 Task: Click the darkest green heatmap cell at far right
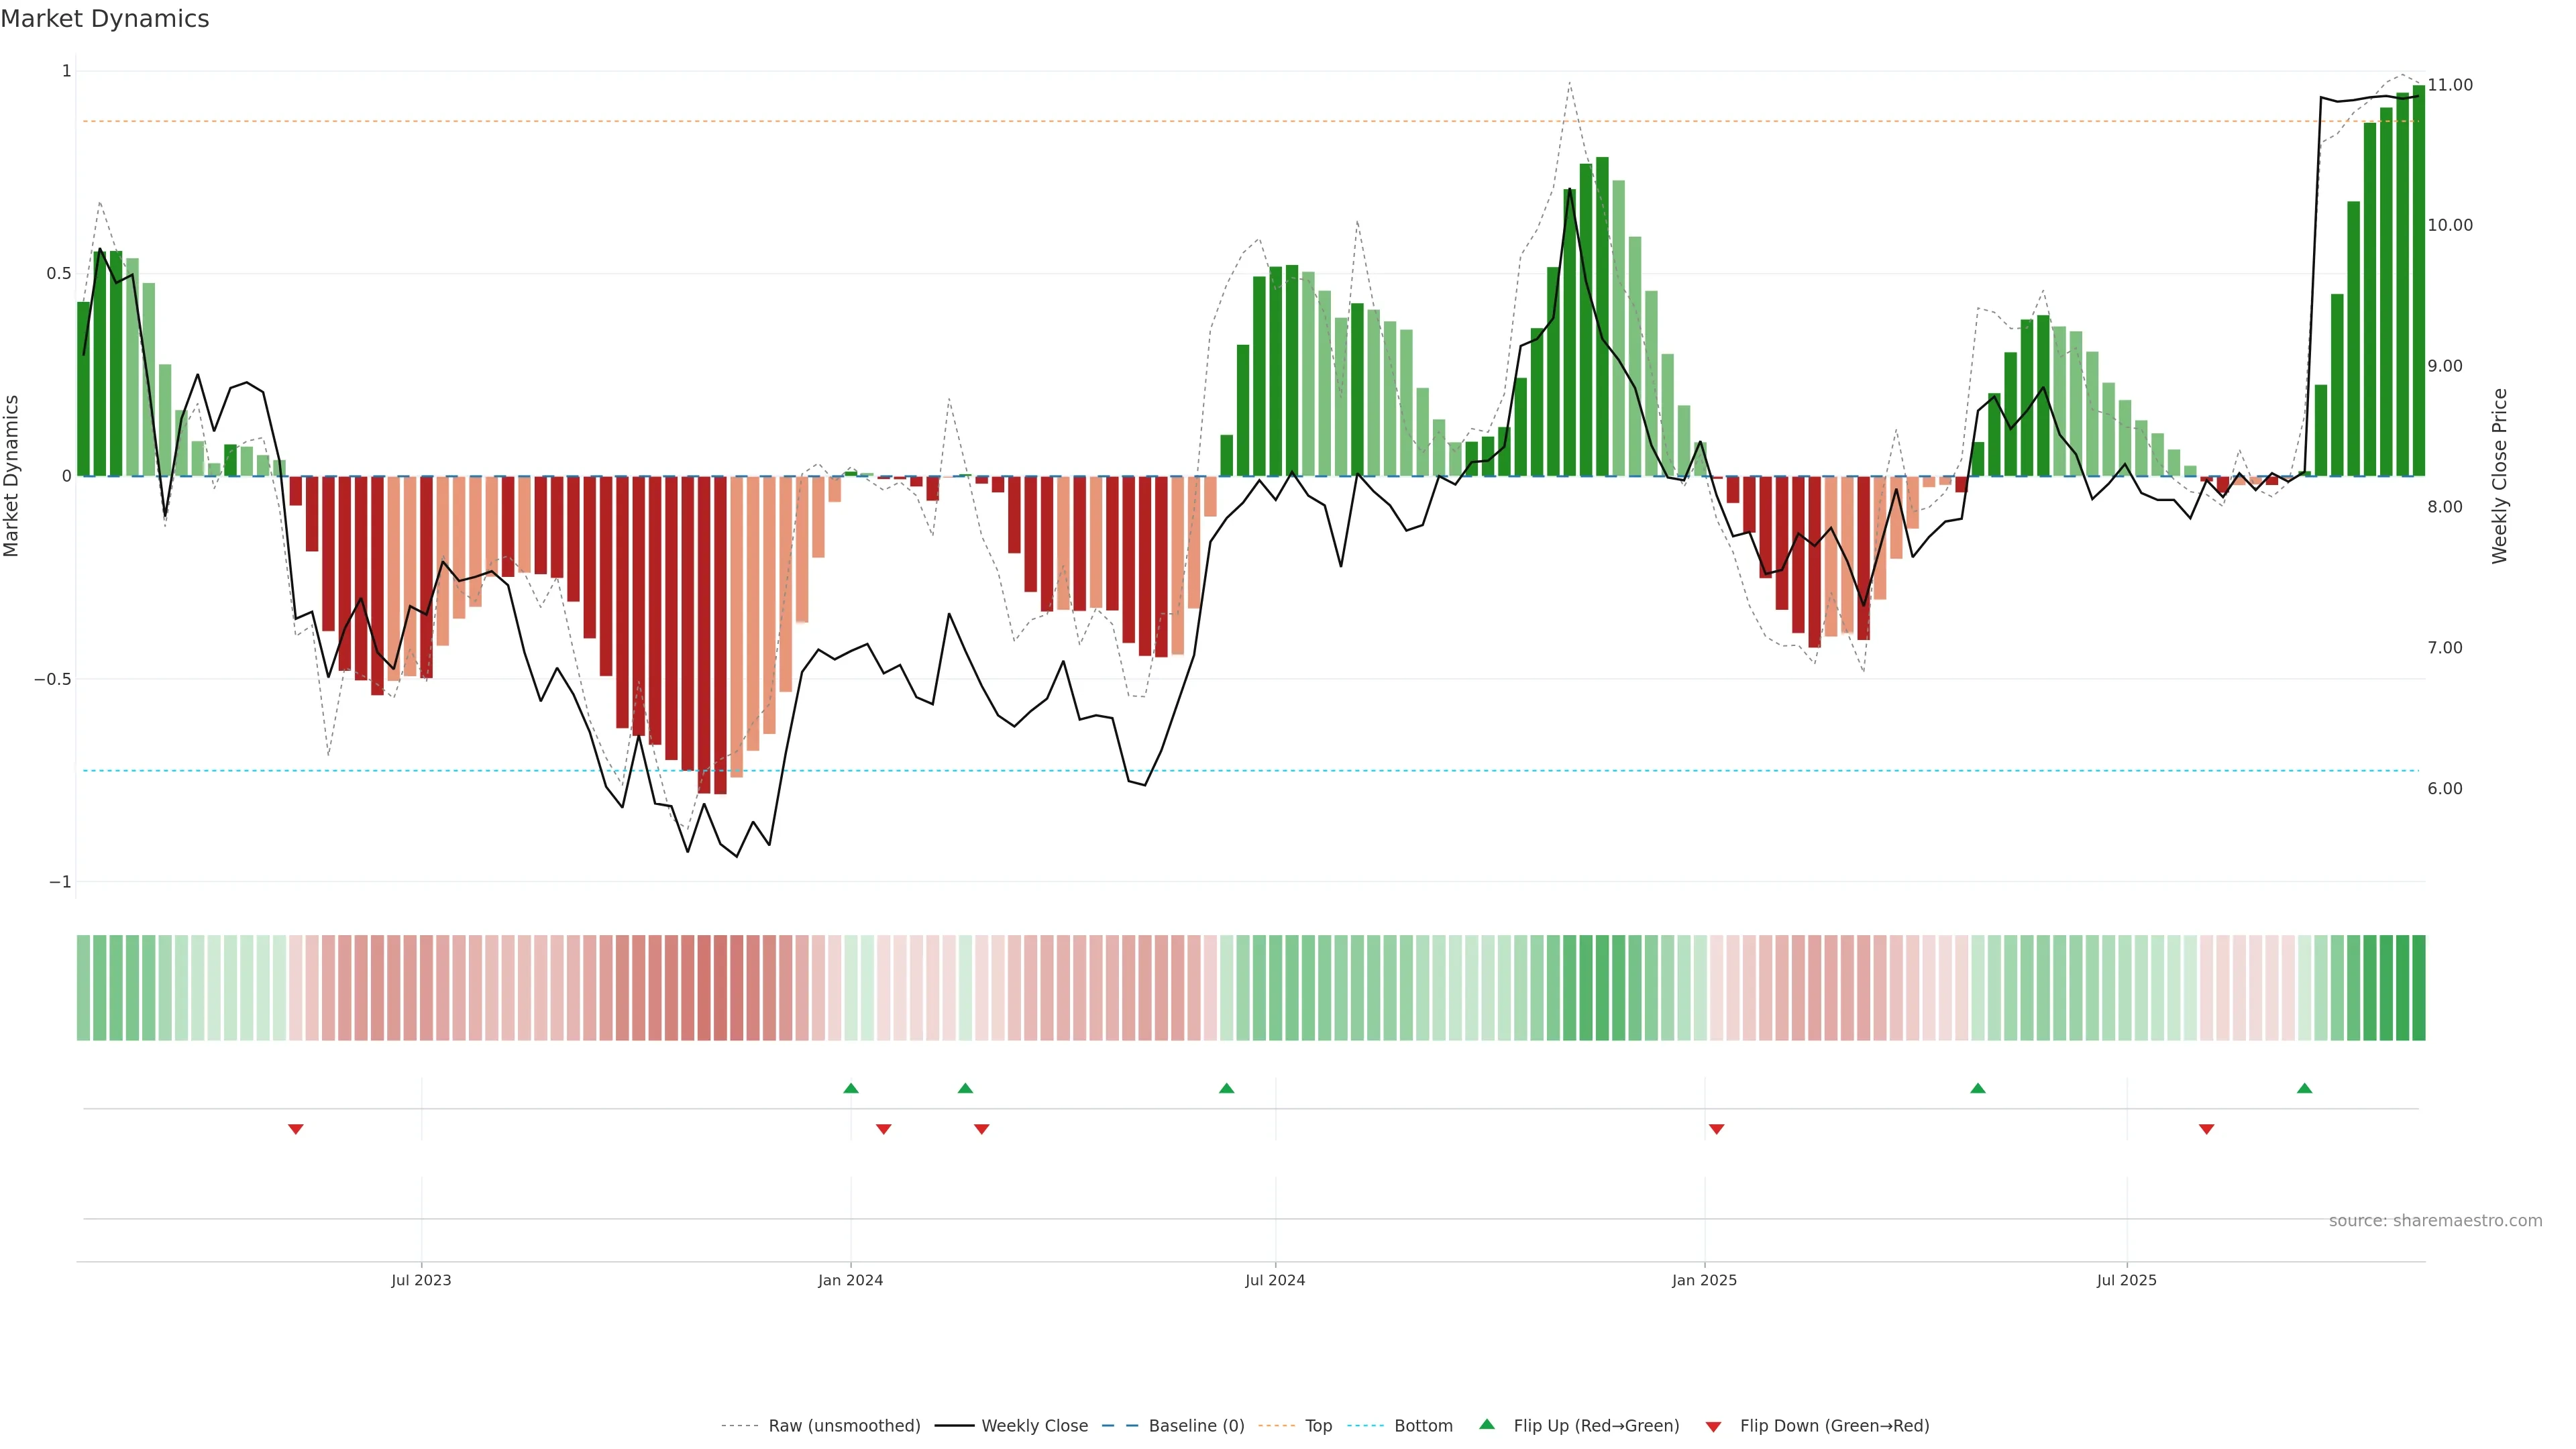coord(2418,988)
